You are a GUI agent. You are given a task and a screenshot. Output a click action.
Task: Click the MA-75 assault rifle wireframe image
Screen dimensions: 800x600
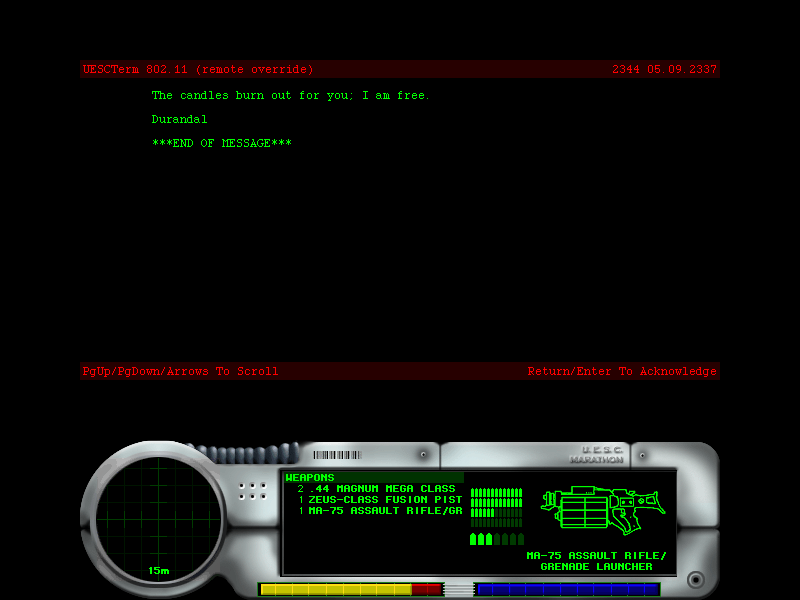(602, 509)
